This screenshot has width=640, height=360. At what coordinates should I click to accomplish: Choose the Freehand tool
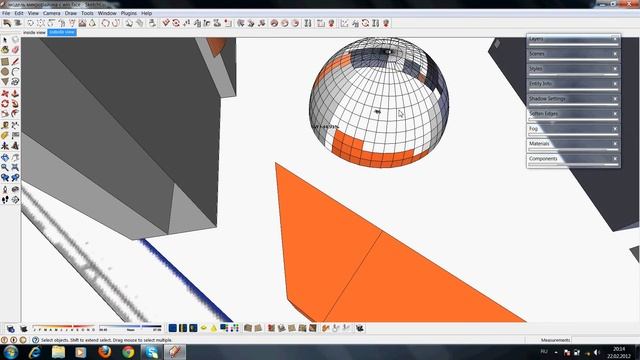[15, 82]
